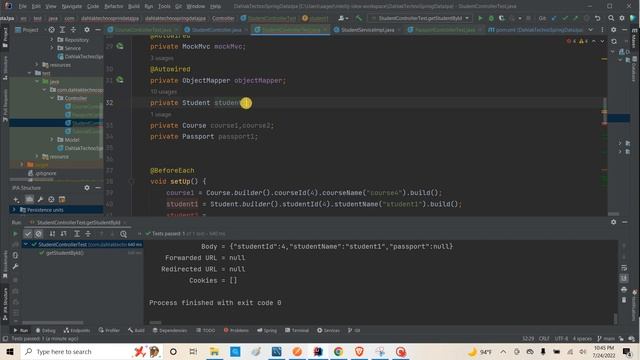Open Search Everywhere magnifier icon

[611, 18]
